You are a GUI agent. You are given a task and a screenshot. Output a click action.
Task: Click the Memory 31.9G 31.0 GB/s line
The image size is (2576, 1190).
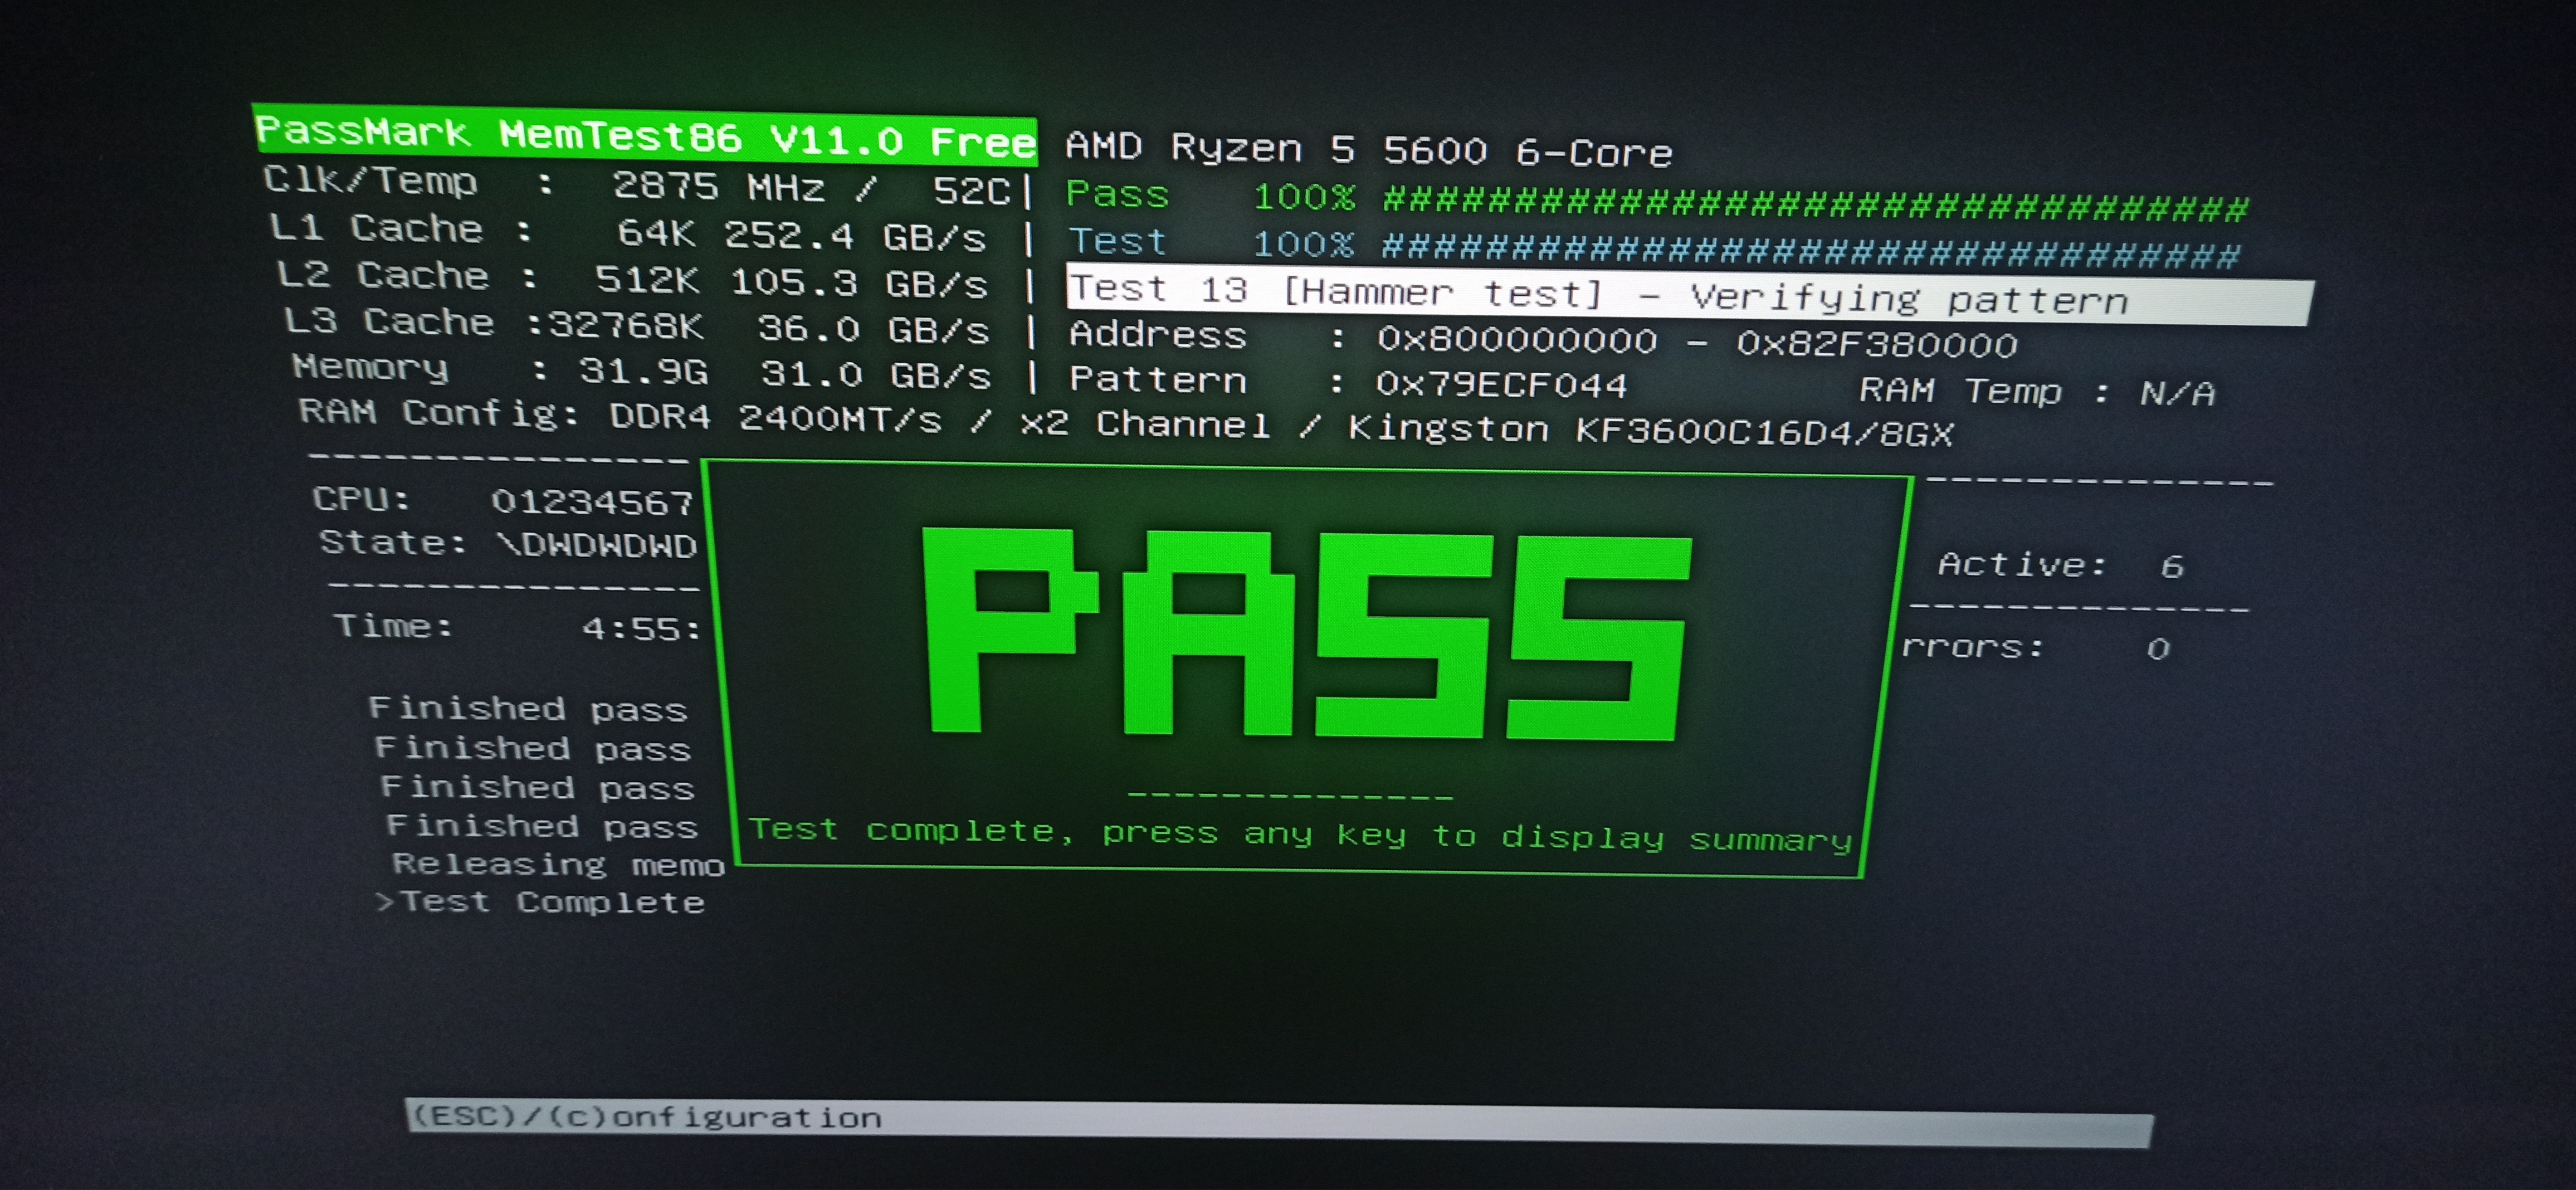[641, 371]
